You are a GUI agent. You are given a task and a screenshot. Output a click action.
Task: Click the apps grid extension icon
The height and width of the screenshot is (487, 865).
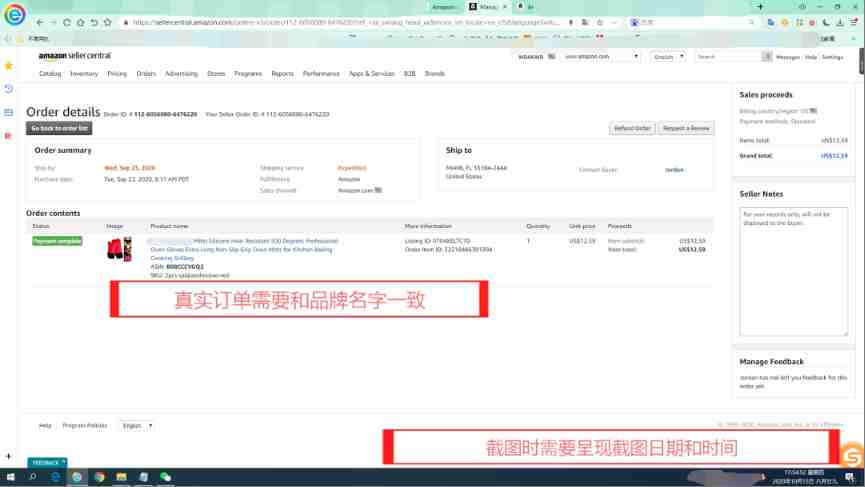799,23
